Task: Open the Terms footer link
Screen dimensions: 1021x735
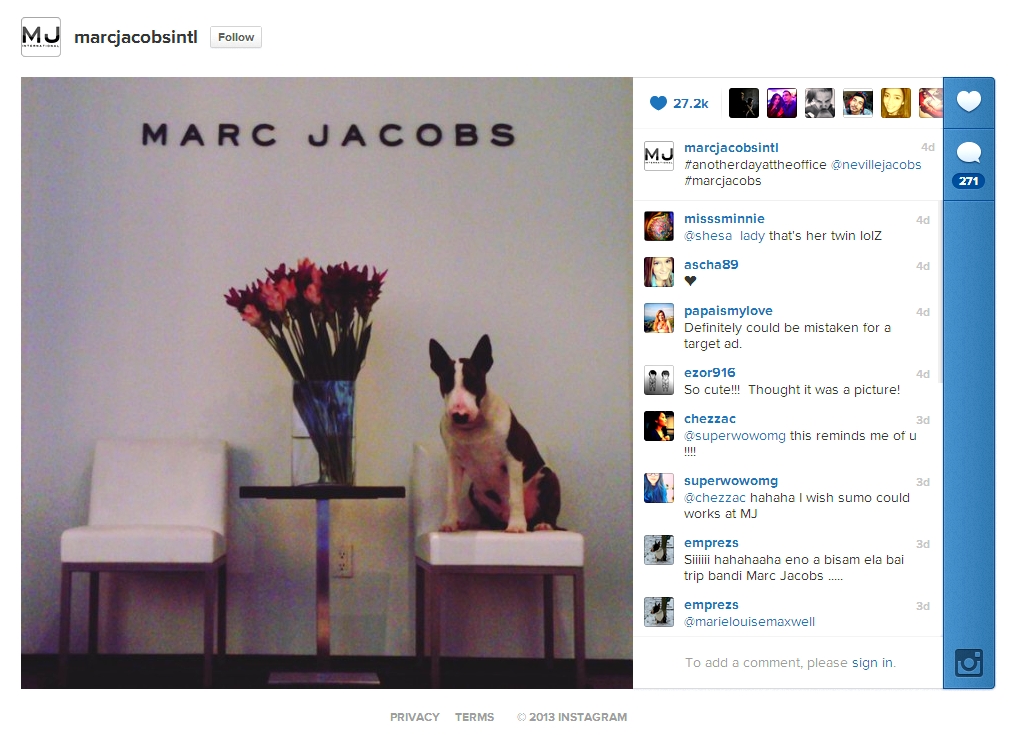Action: click(474, 717)
